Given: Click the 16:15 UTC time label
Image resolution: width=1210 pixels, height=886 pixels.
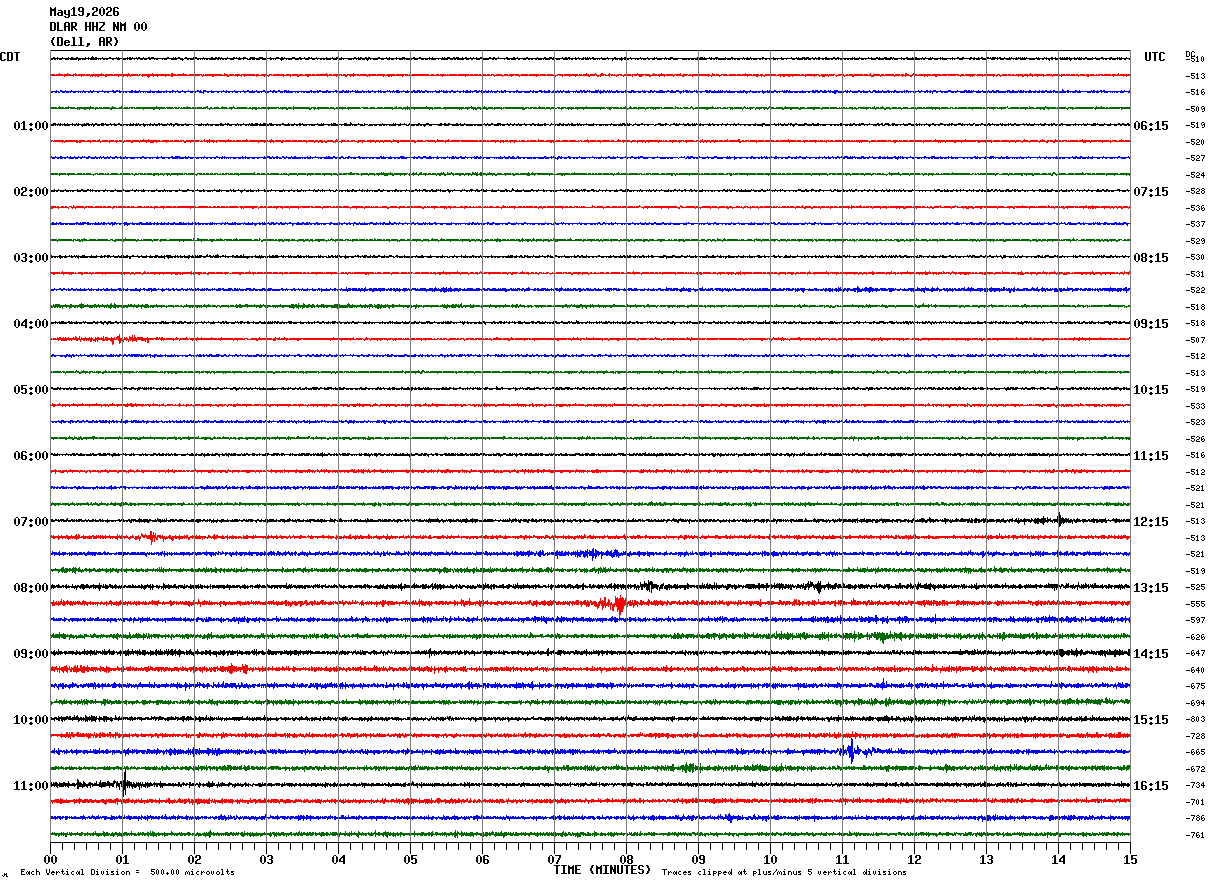Looking at the screenshot, I should coord(1151,786).
